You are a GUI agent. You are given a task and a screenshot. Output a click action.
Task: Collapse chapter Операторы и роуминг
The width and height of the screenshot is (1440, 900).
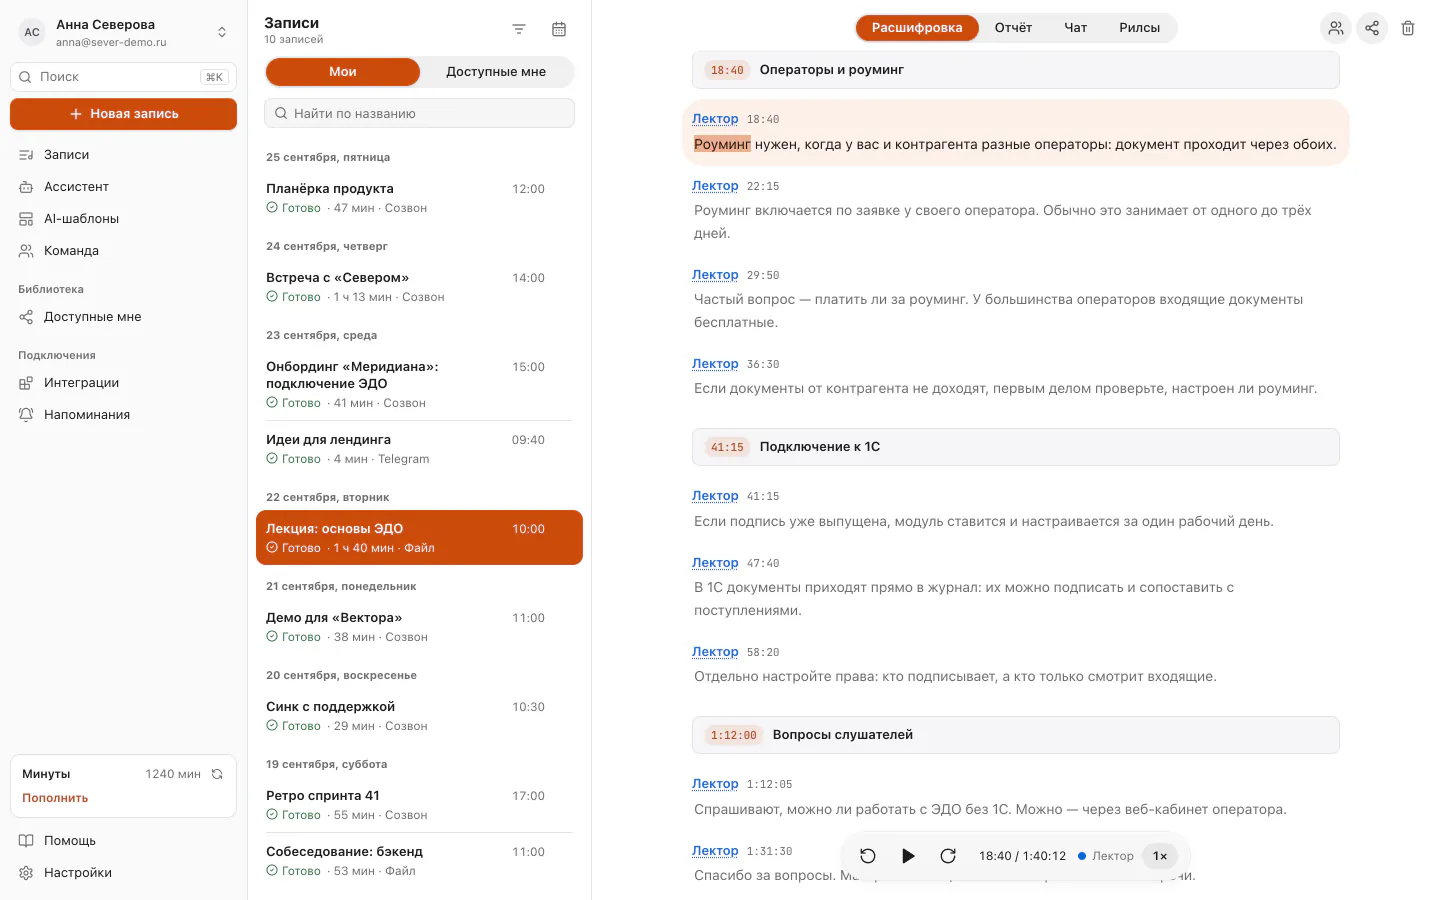(x=1015, y=70)
